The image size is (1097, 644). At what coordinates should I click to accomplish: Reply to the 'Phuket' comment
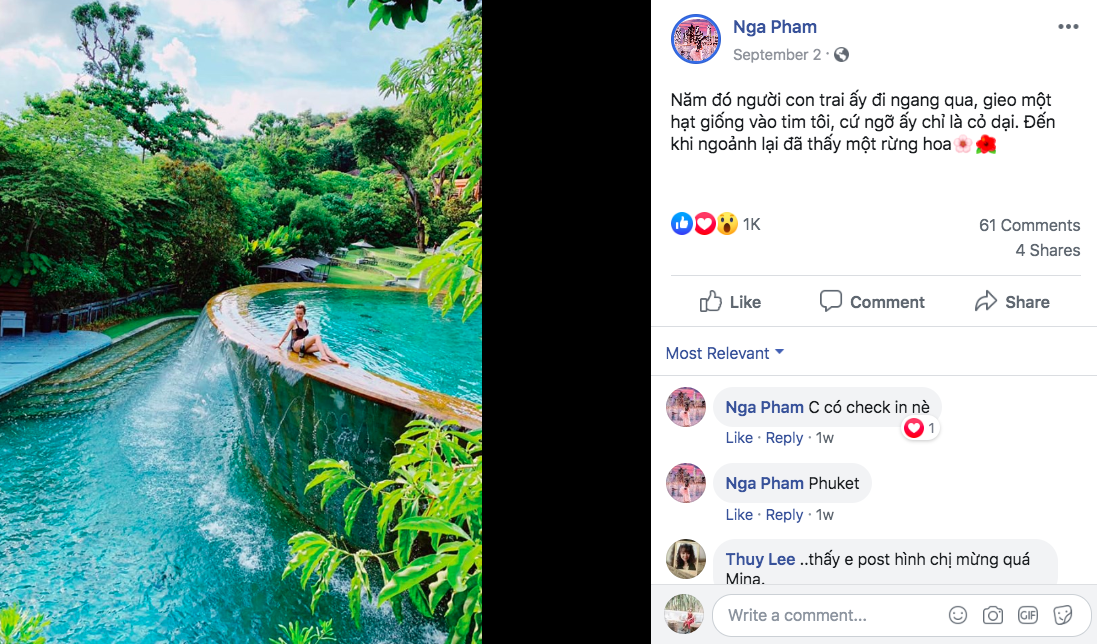point(784,515)
